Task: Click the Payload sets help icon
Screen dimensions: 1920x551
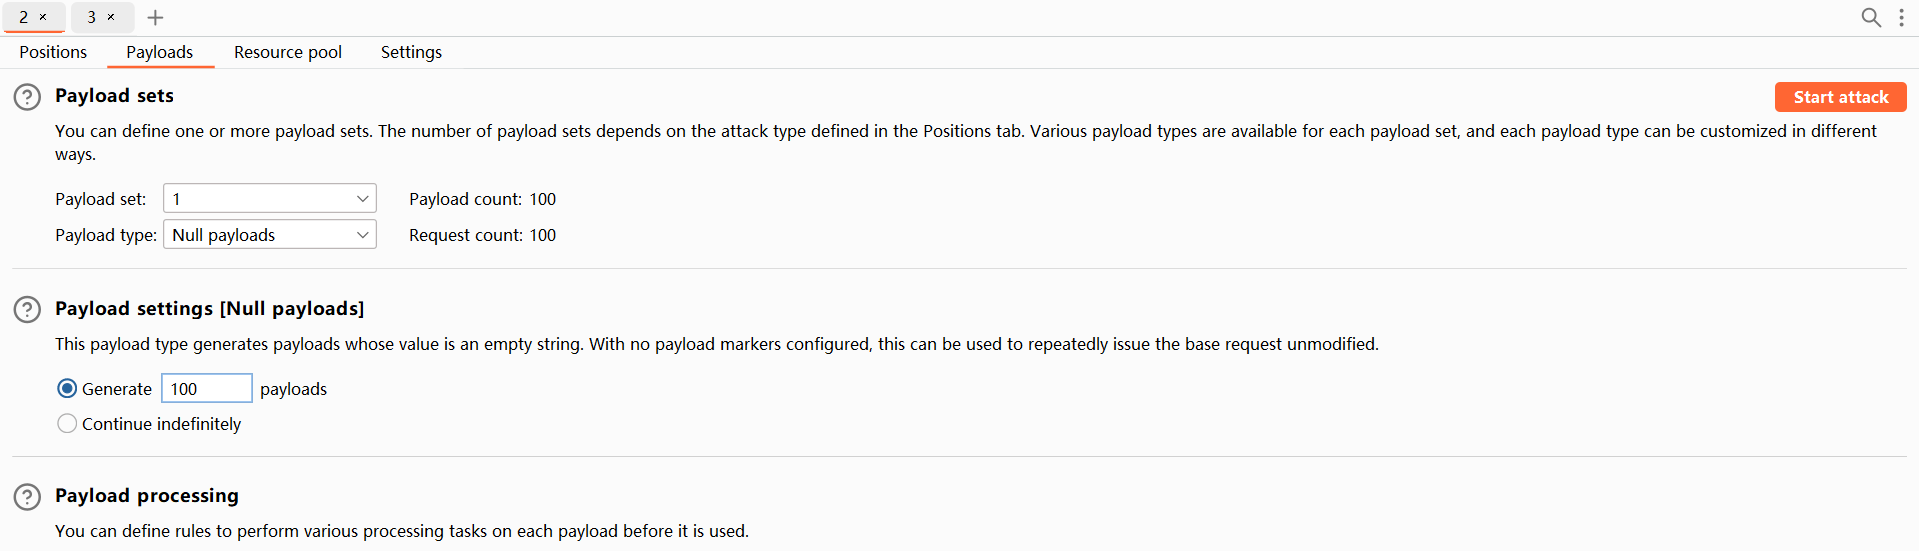Action: pos(27,97)
